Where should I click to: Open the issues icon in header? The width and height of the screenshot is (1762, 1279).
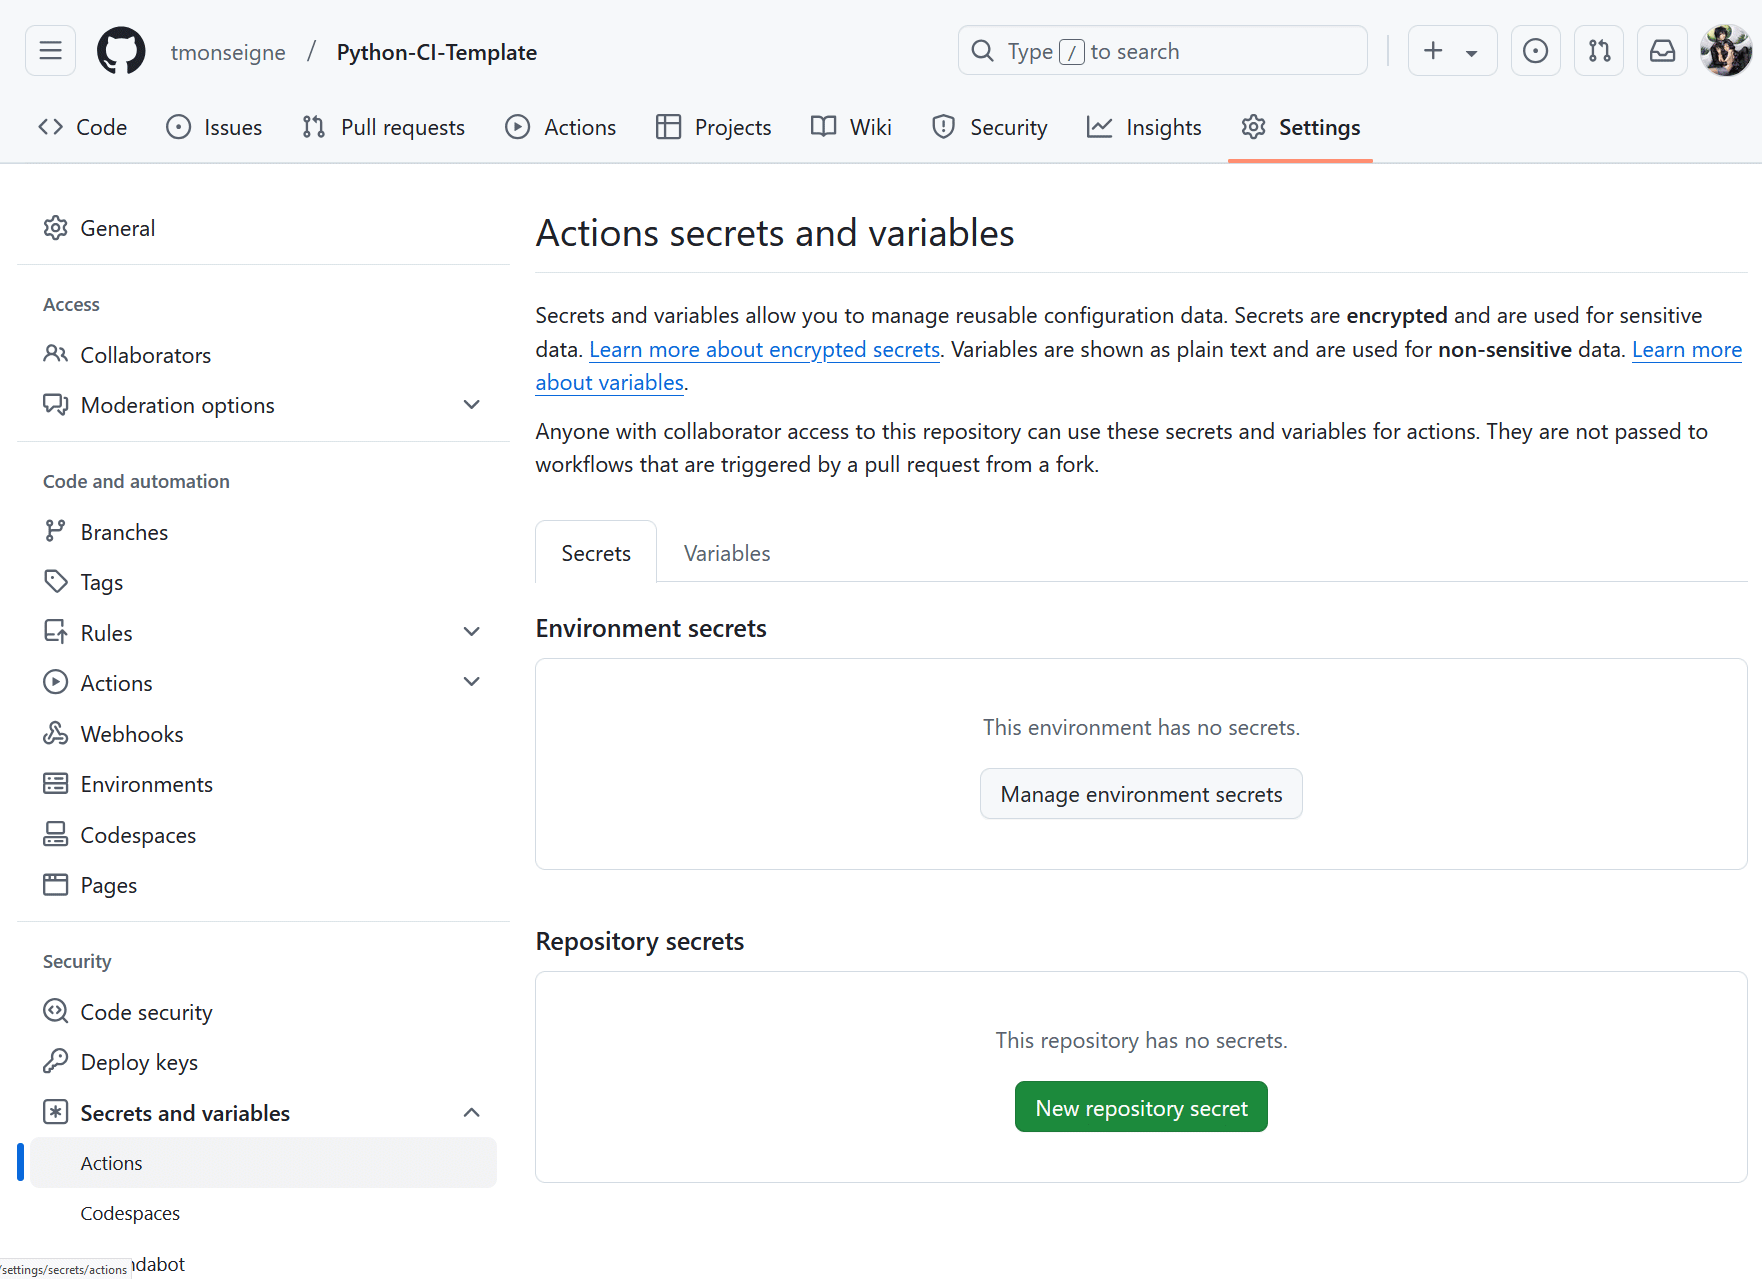1535,51
